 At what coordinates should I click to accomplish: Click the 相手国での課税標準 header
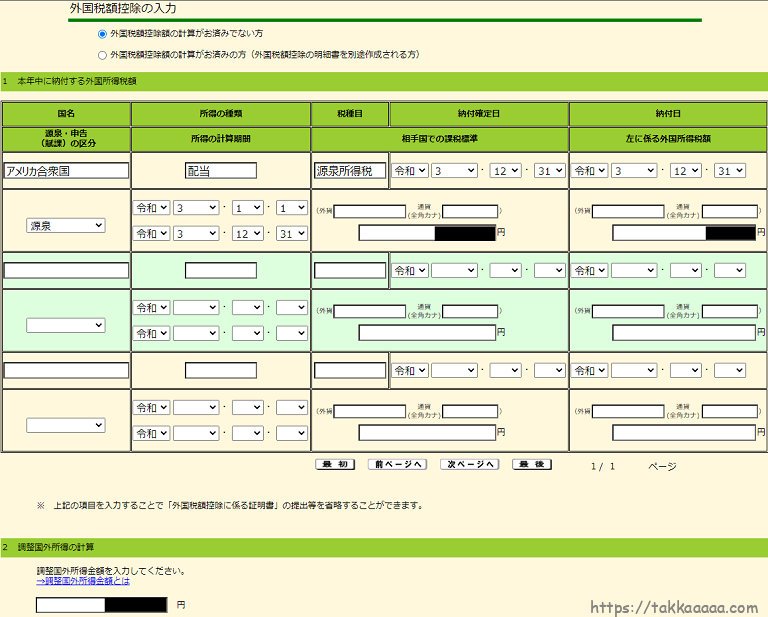[x=439, y=139]
